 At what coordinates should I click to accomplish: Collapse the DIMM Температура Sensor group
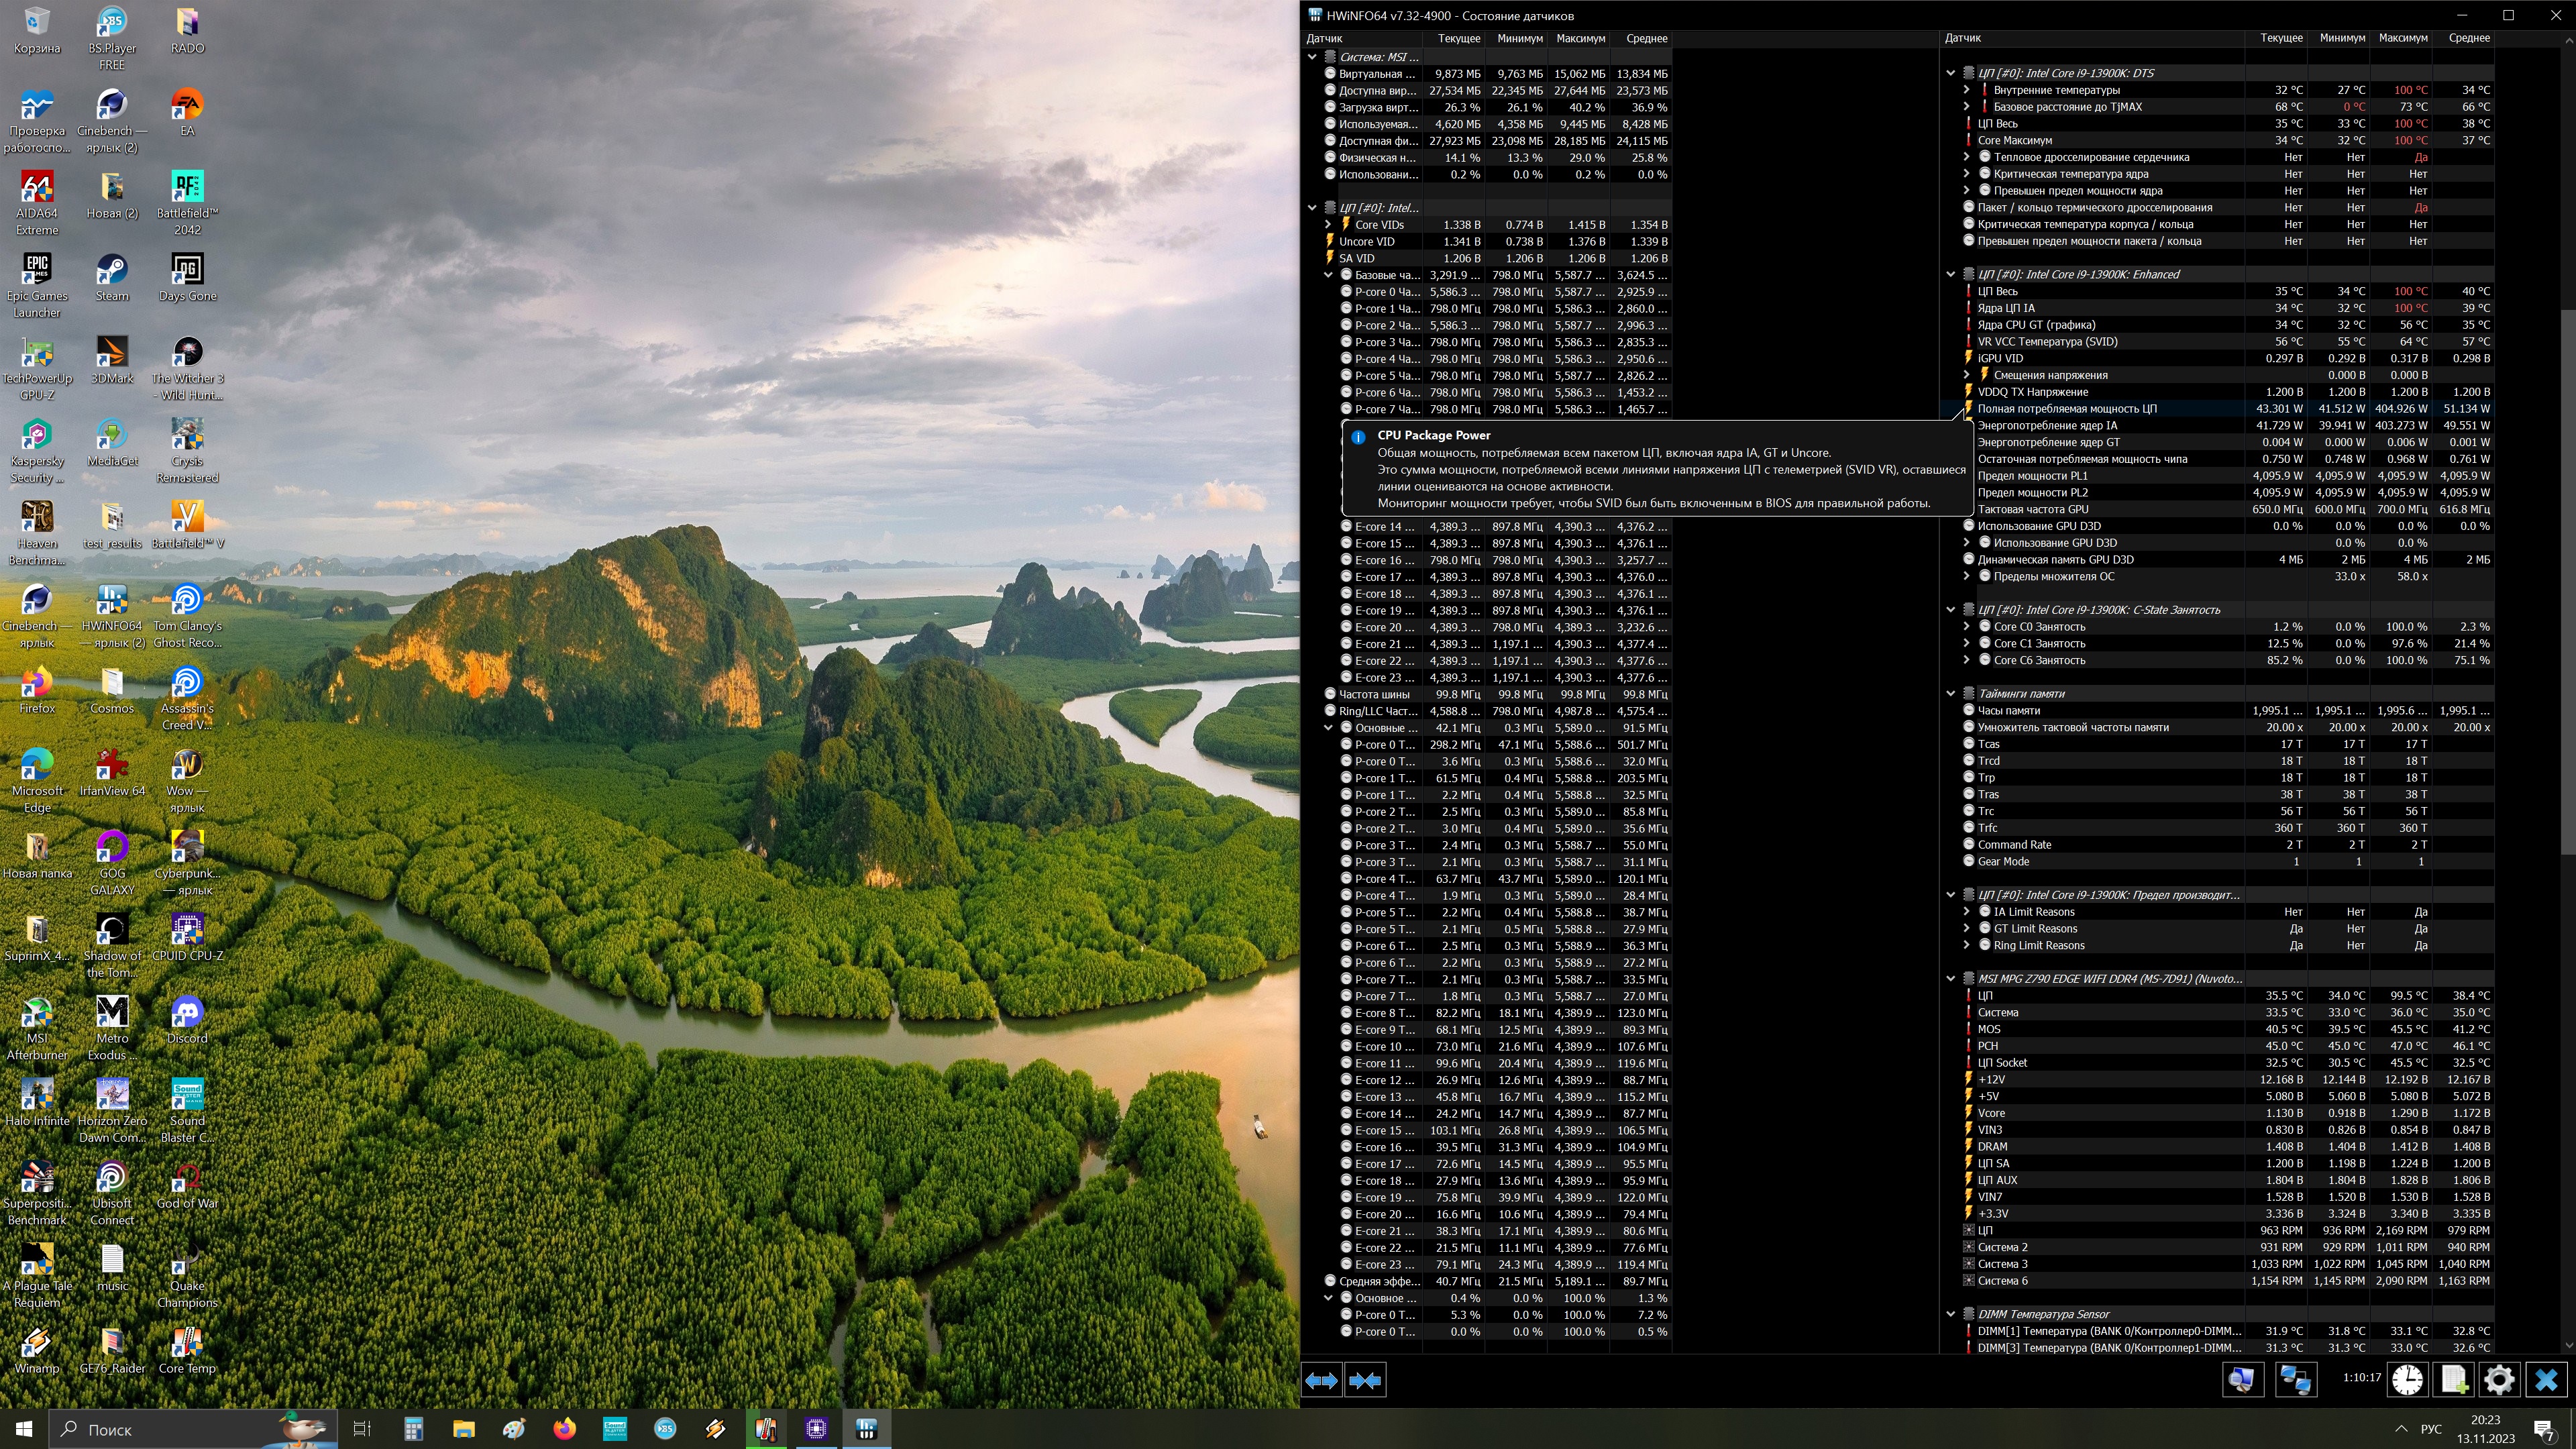point(1950,1314)
